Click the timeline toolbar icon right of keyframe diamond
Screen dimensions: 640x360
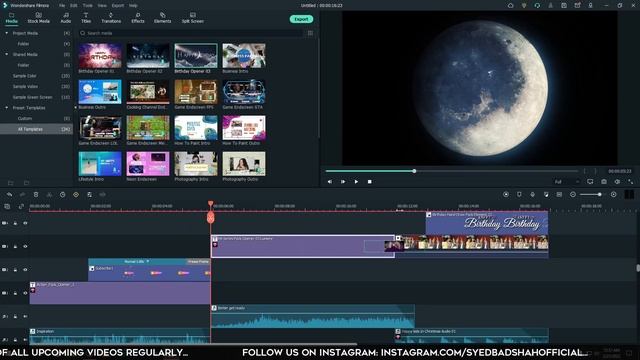click(89, 195)
